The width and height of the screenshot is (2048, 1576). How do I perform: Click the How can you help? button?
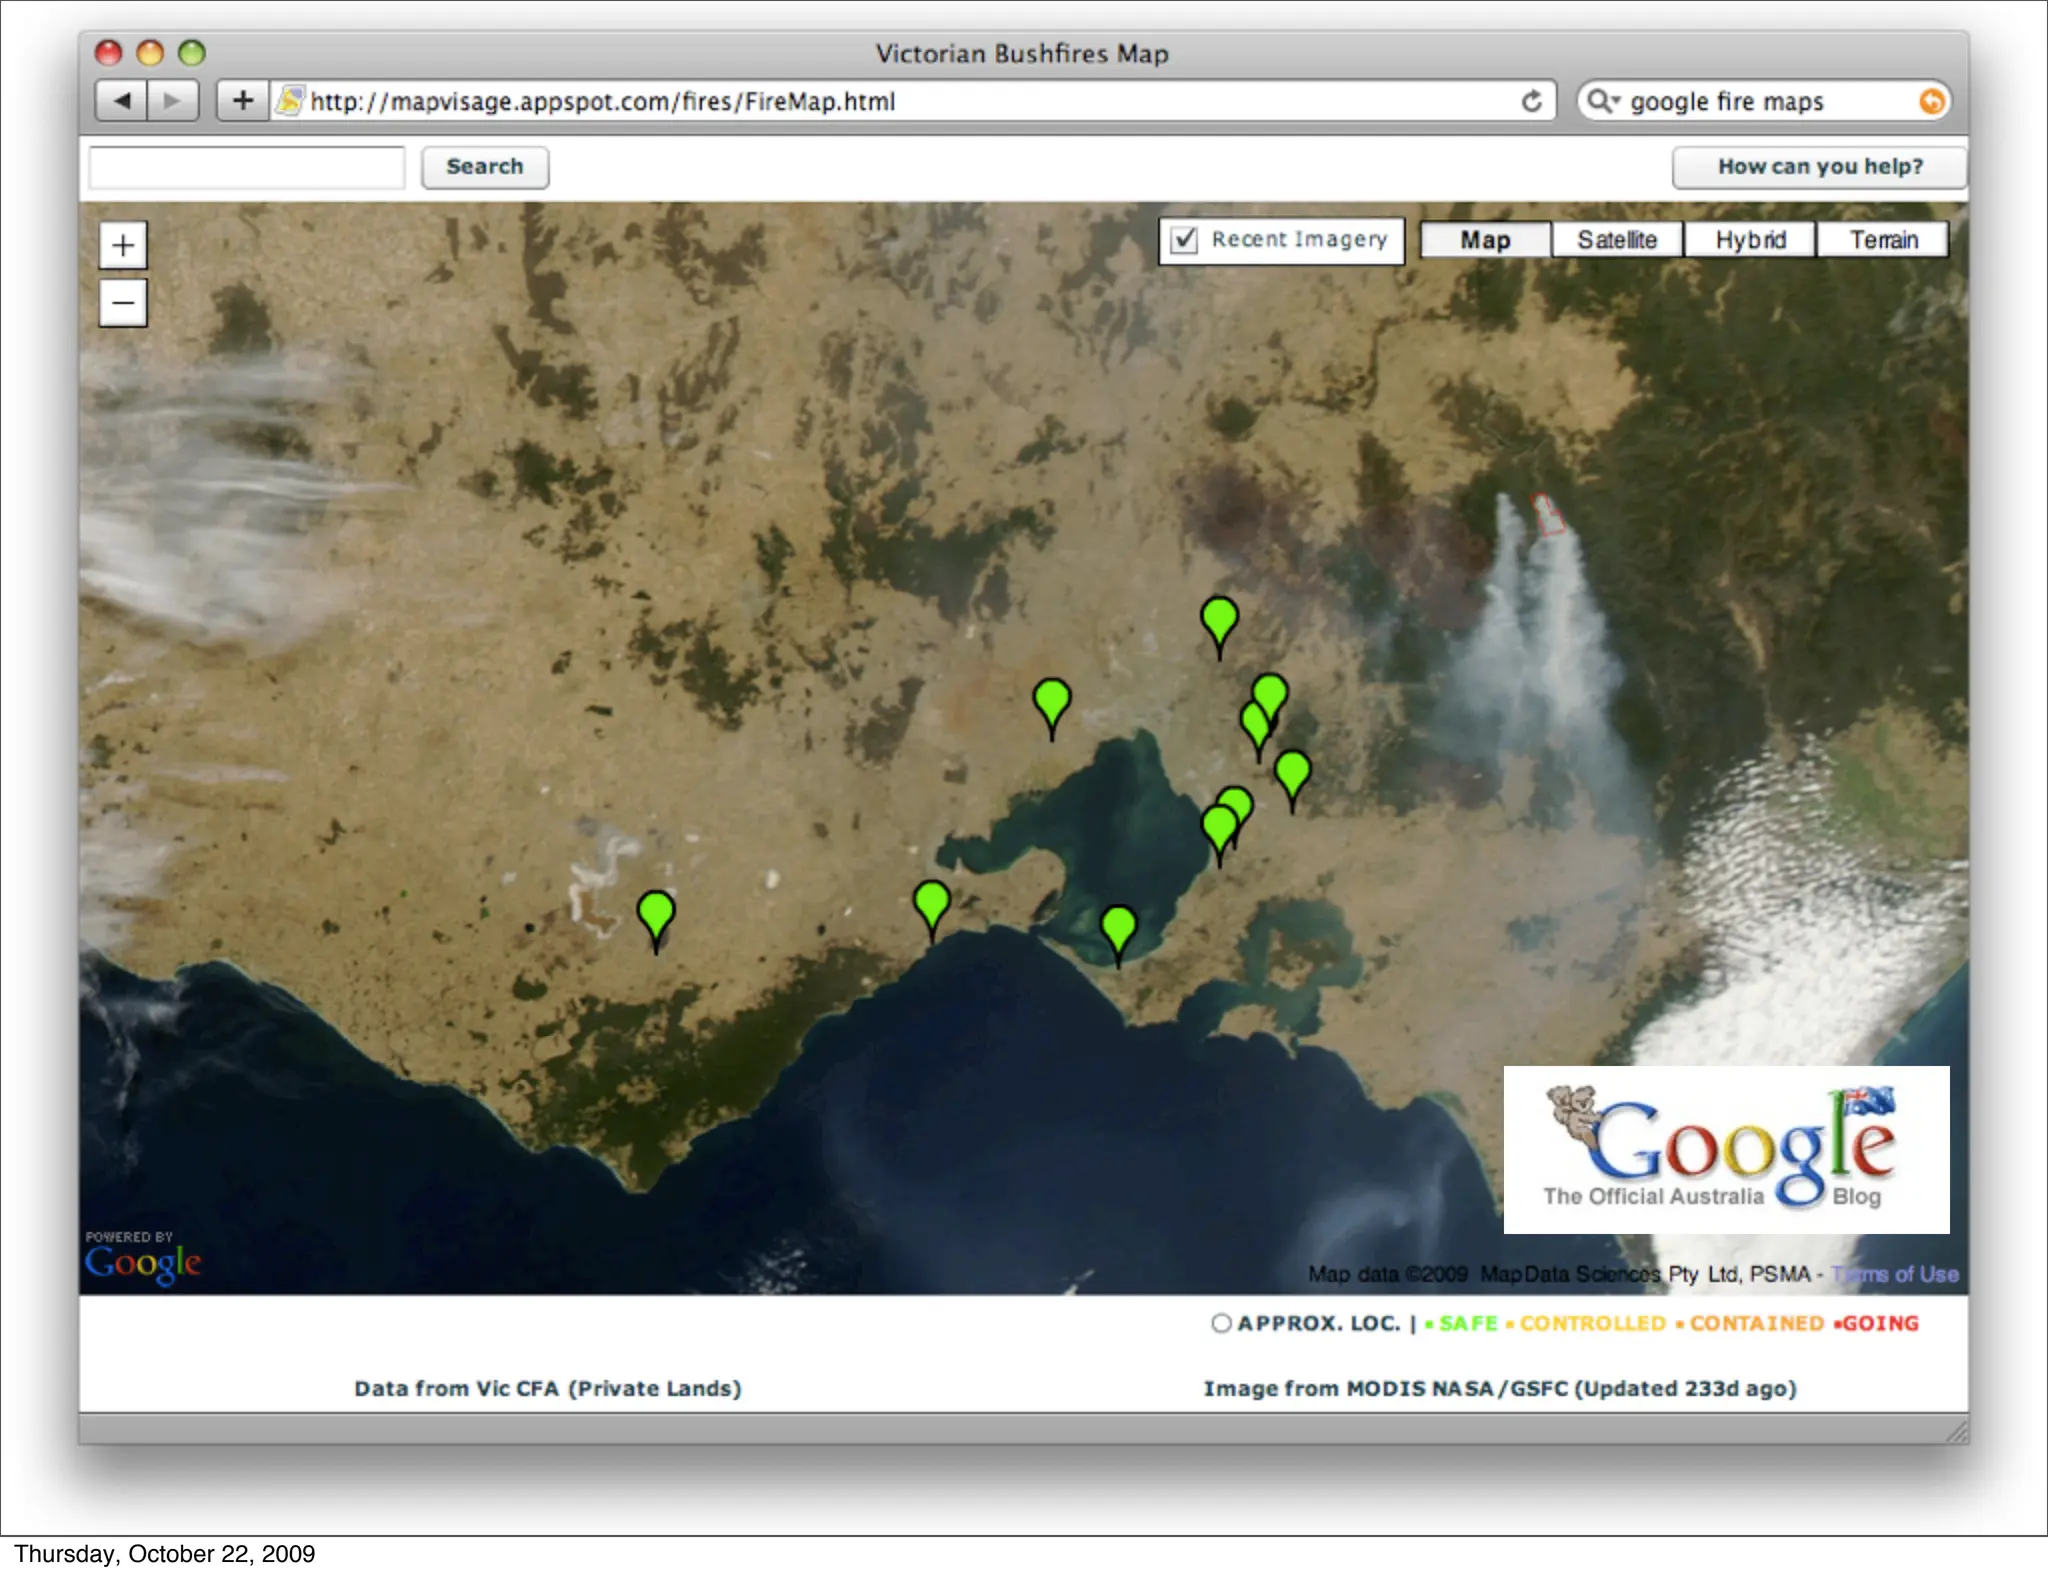click(1819, 167)
